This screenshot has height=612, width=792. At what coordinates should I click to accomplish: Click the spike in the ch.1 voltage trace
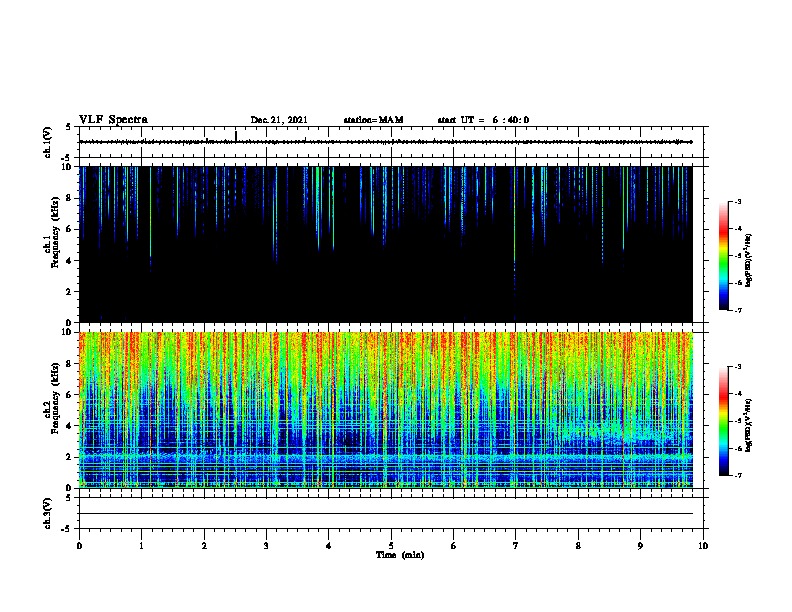[236, 136]
